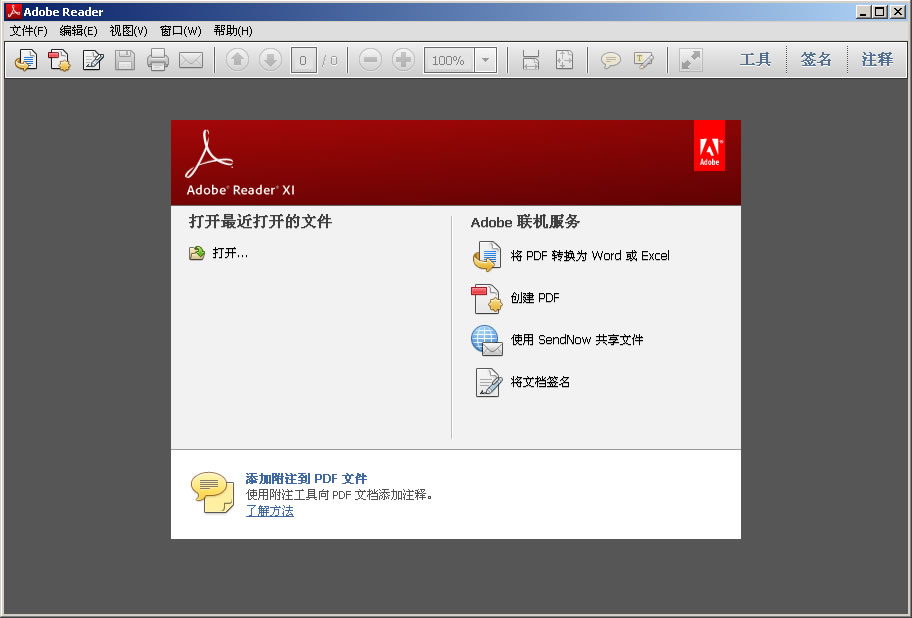Click the page number input field
The image size is (912, 618).
[305, 60]
